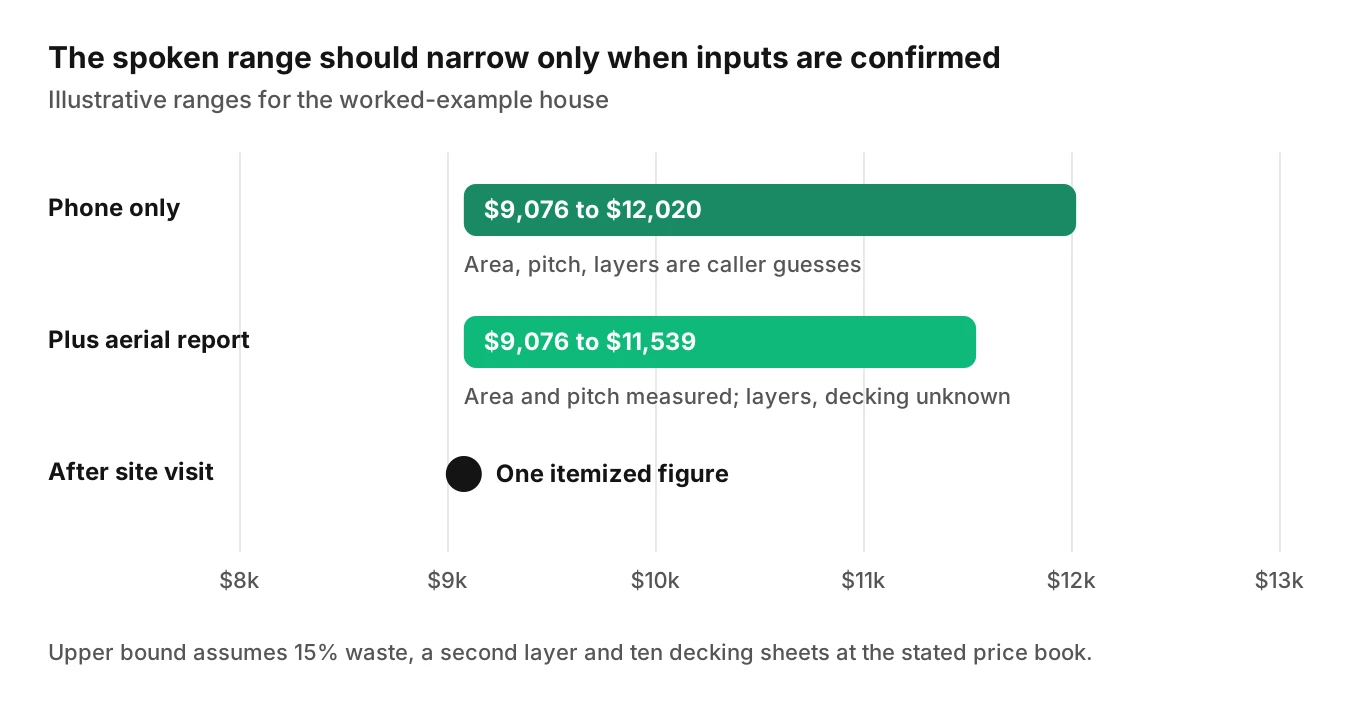Click the chart title about spoken range

pyautogui.click(x=524, y=58)
